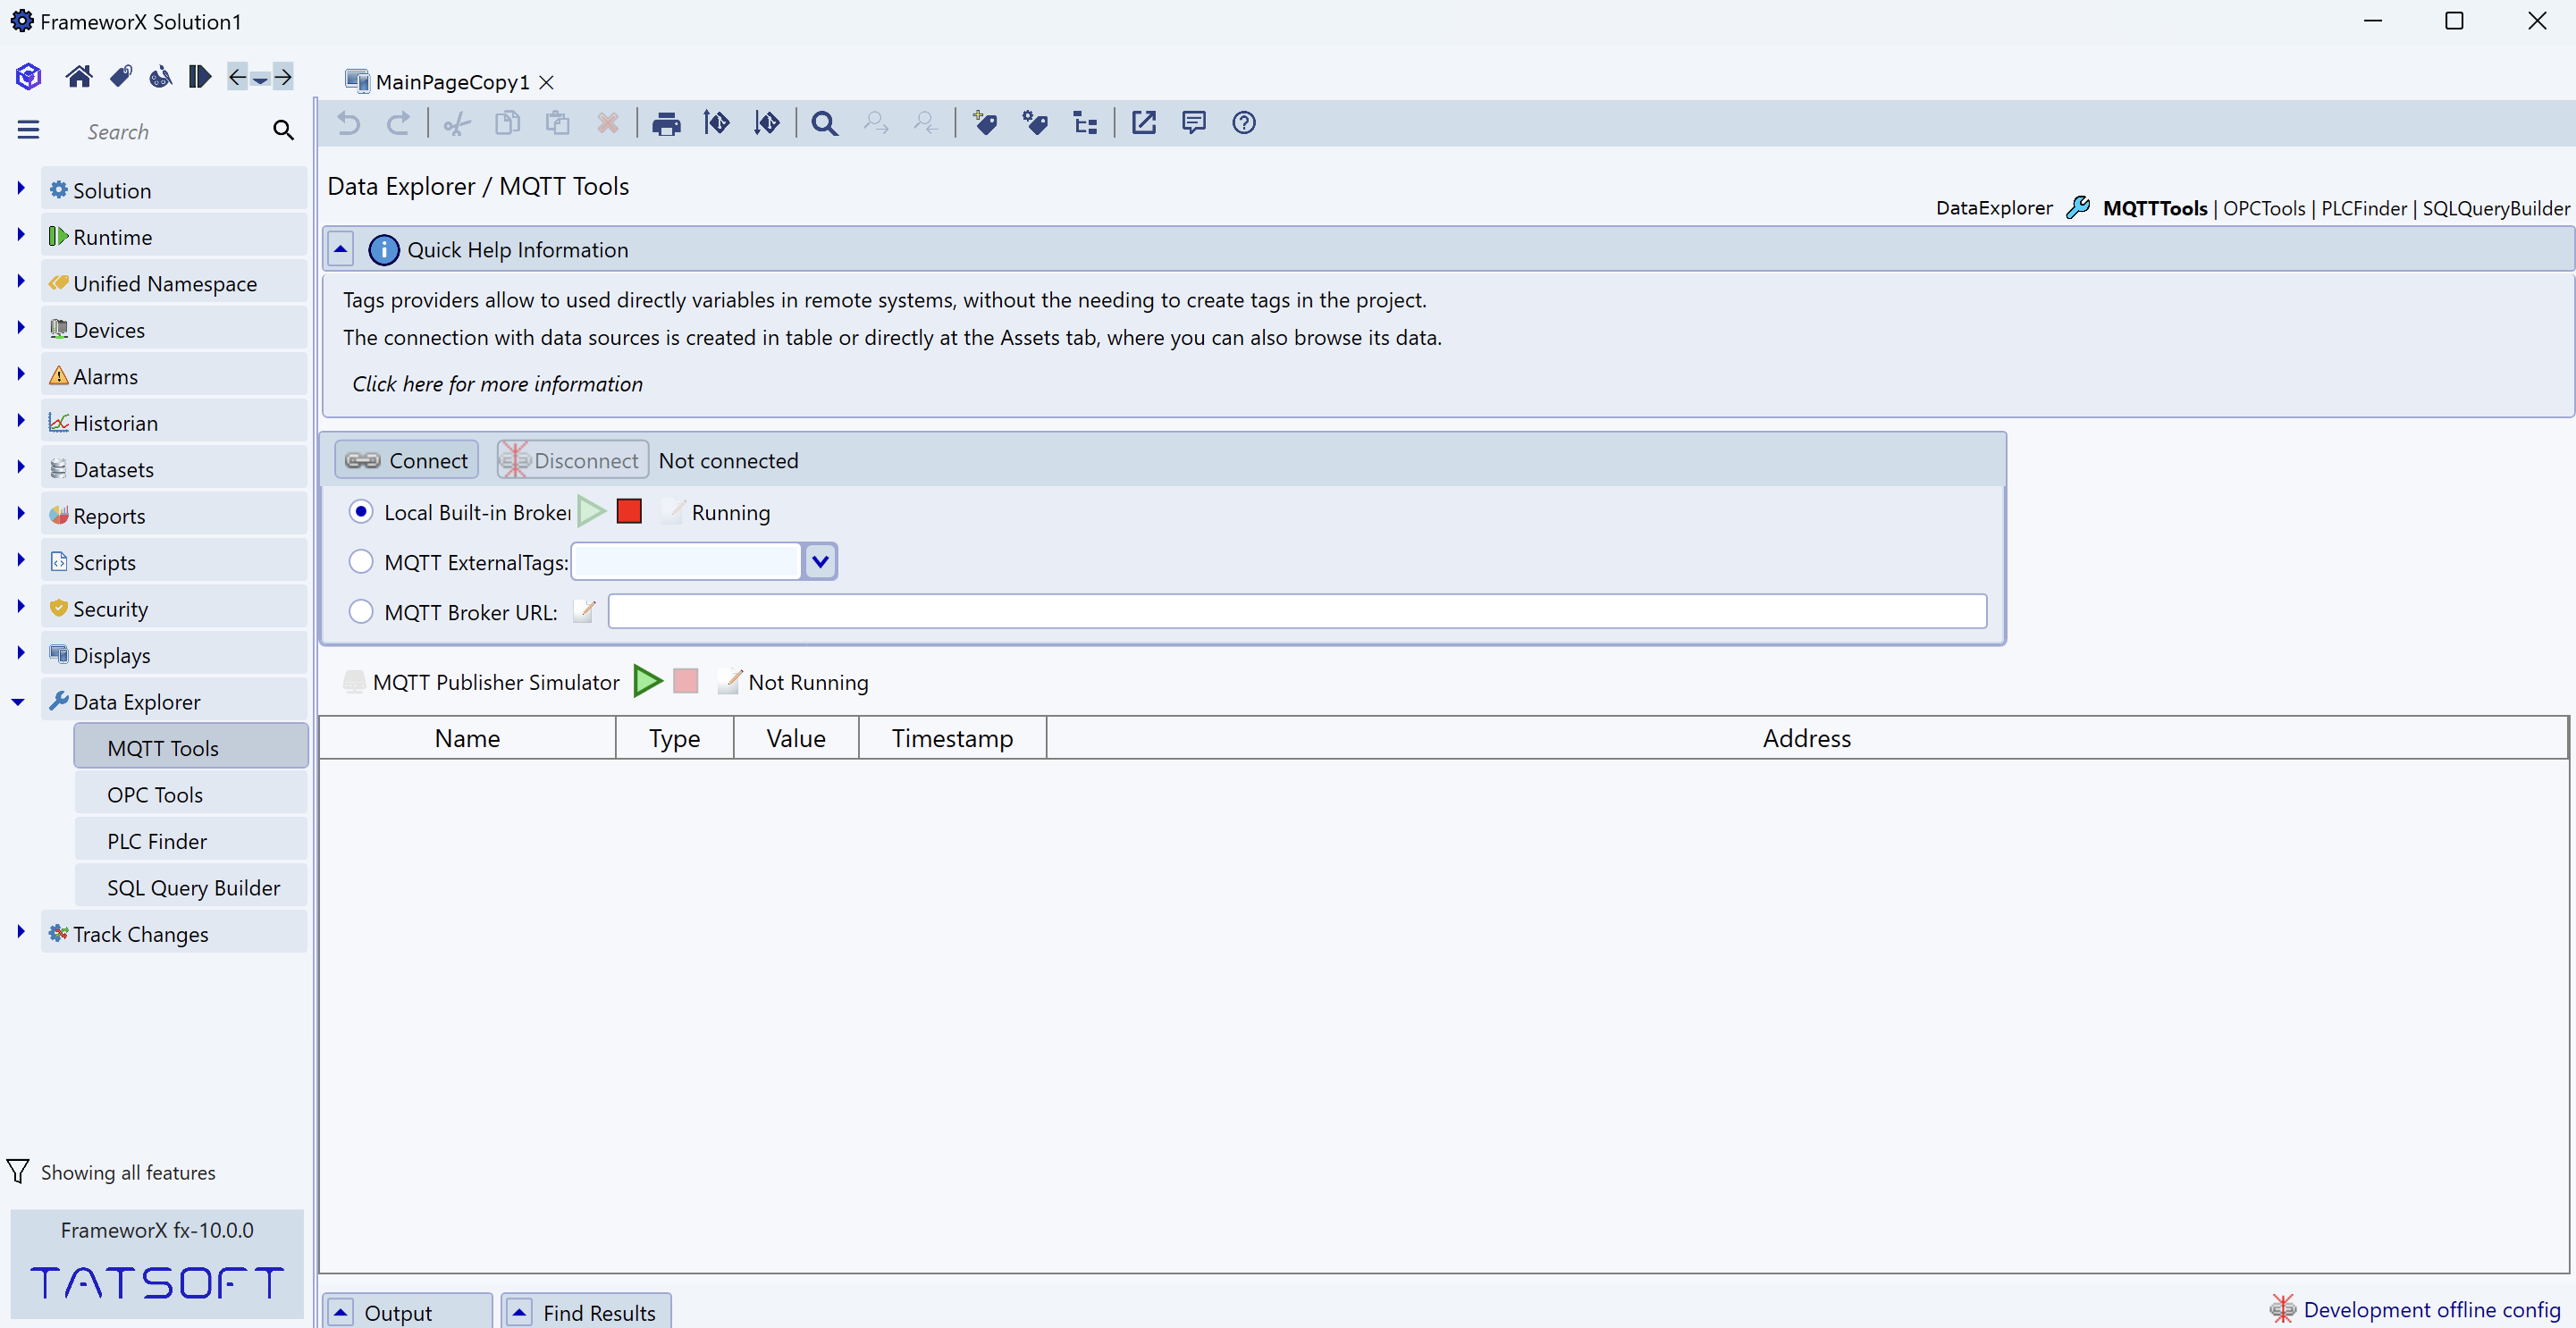Click the comment bubble toolbar icon
The width and height of the screenshot is (2576, 1328).
(1193, 123)
